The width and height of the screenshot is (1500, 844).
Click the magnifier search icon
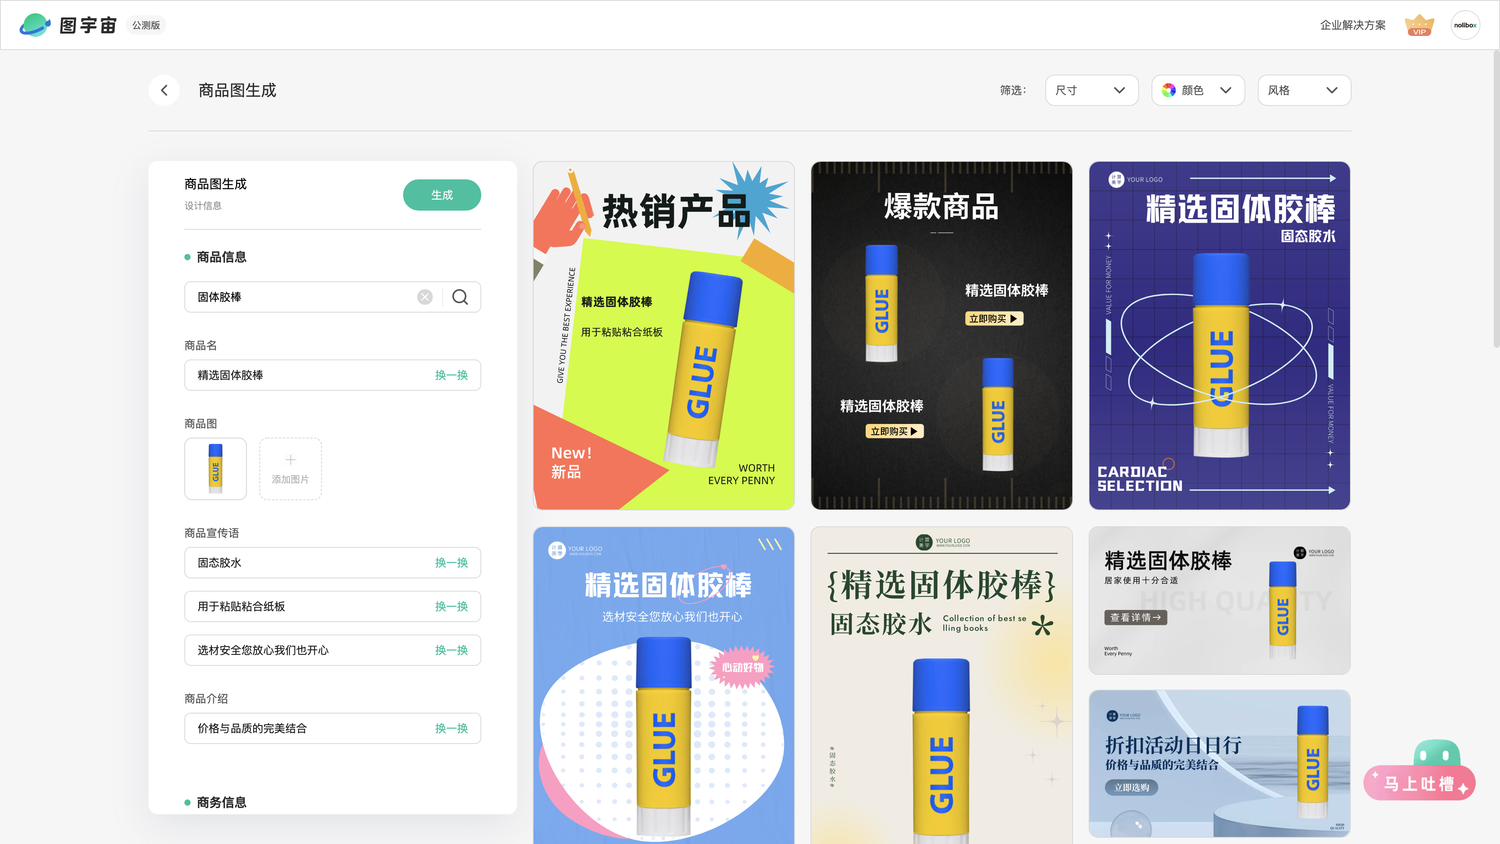pyautogui.click(x=460, y=297)
